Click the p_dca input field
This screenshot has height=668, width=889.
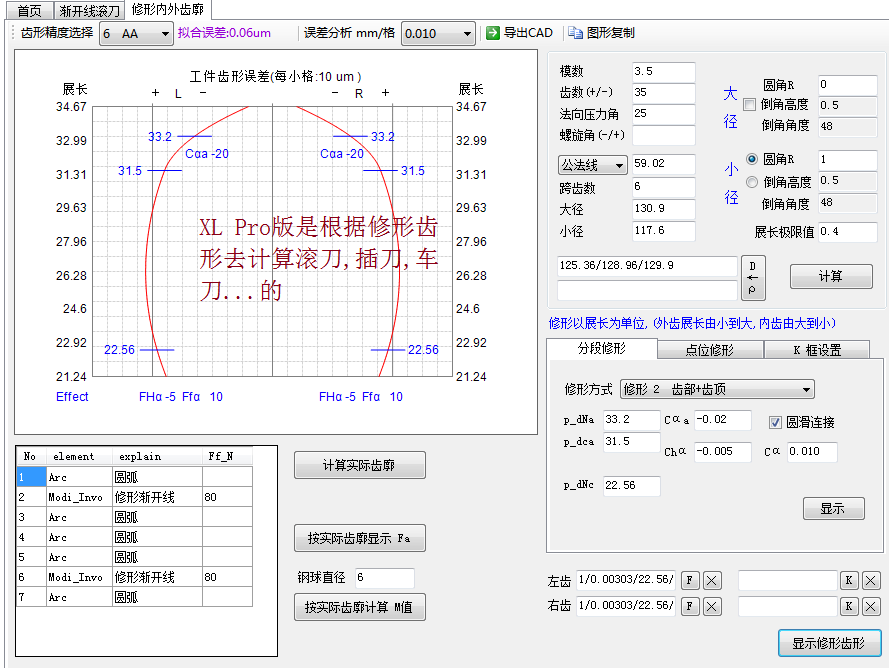pos(632,442)
